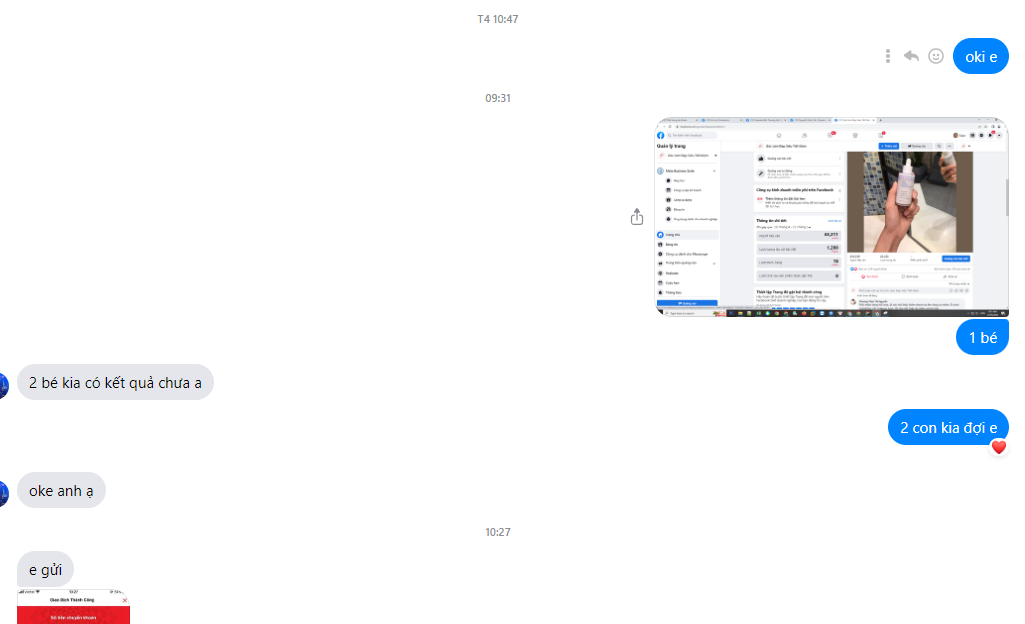This screenshot has width=1025, height=624.
Task: Open sender avatar beside "2 bé kia" message
Action: point(4,384)
